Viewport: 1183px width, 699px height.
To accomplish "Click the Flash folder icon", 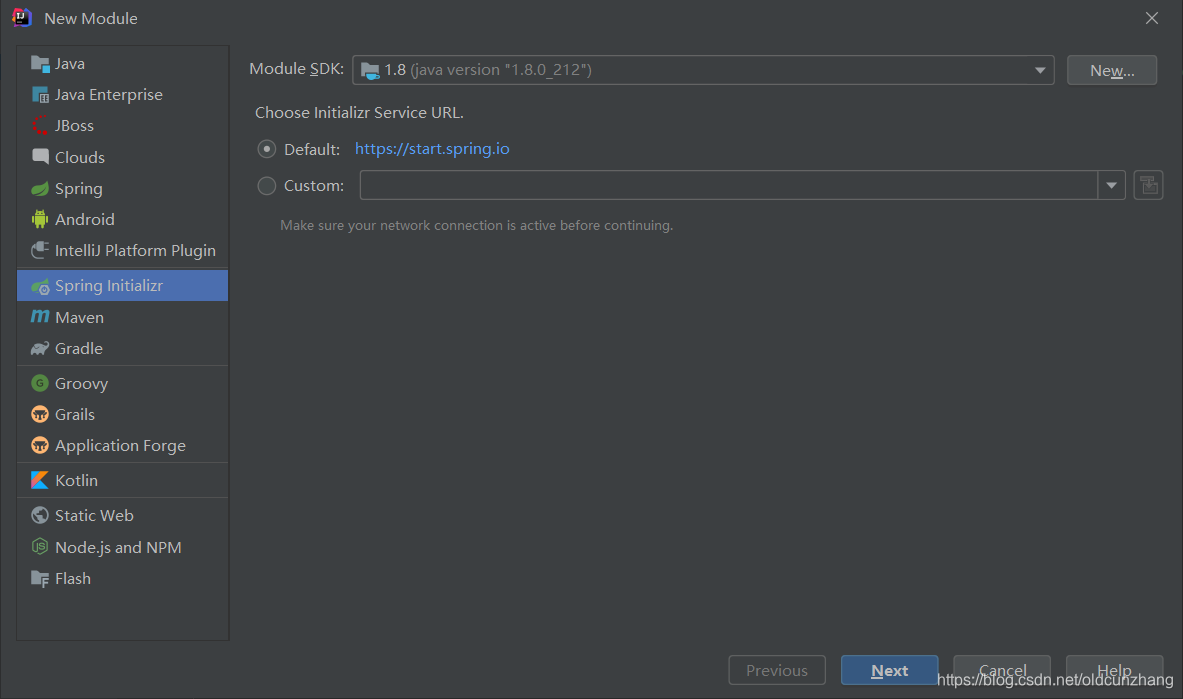I will [40, 578].
